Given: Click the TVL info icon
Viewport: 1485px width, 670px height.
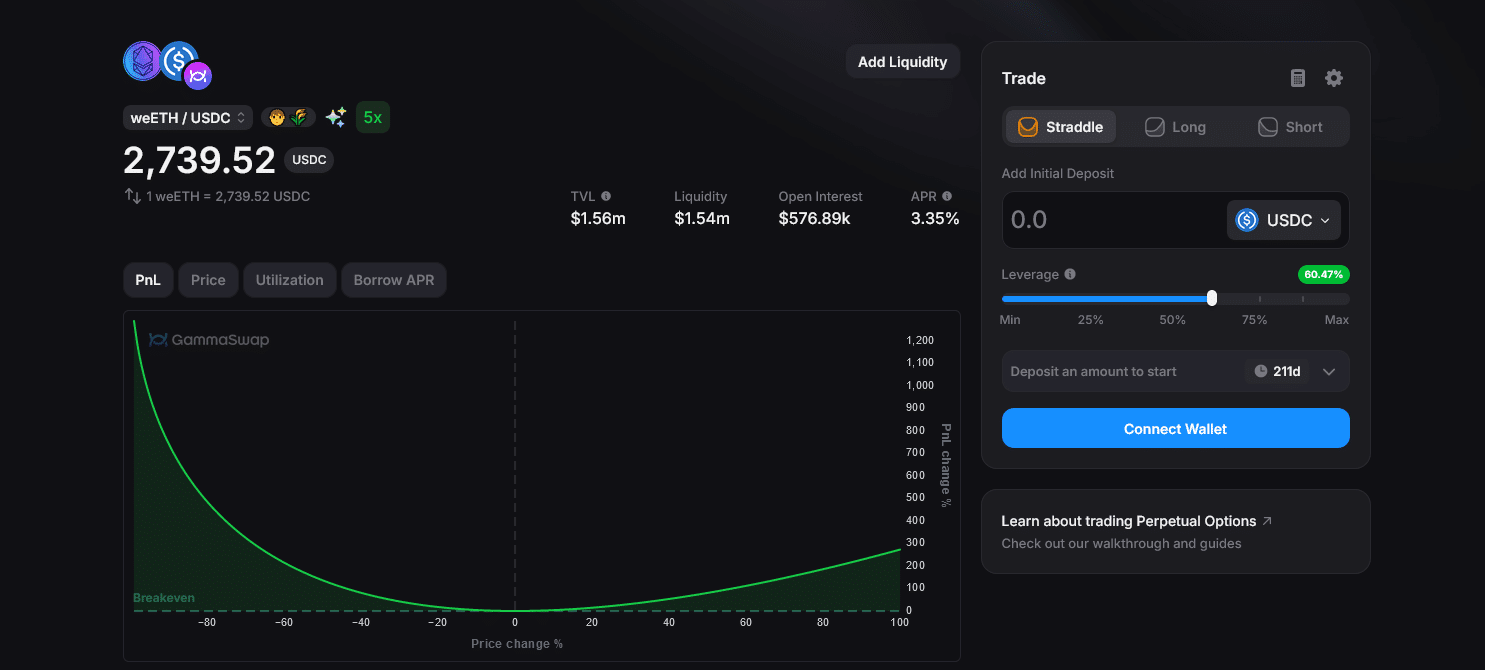Looking at the screenshot, I should pos(606,196).
